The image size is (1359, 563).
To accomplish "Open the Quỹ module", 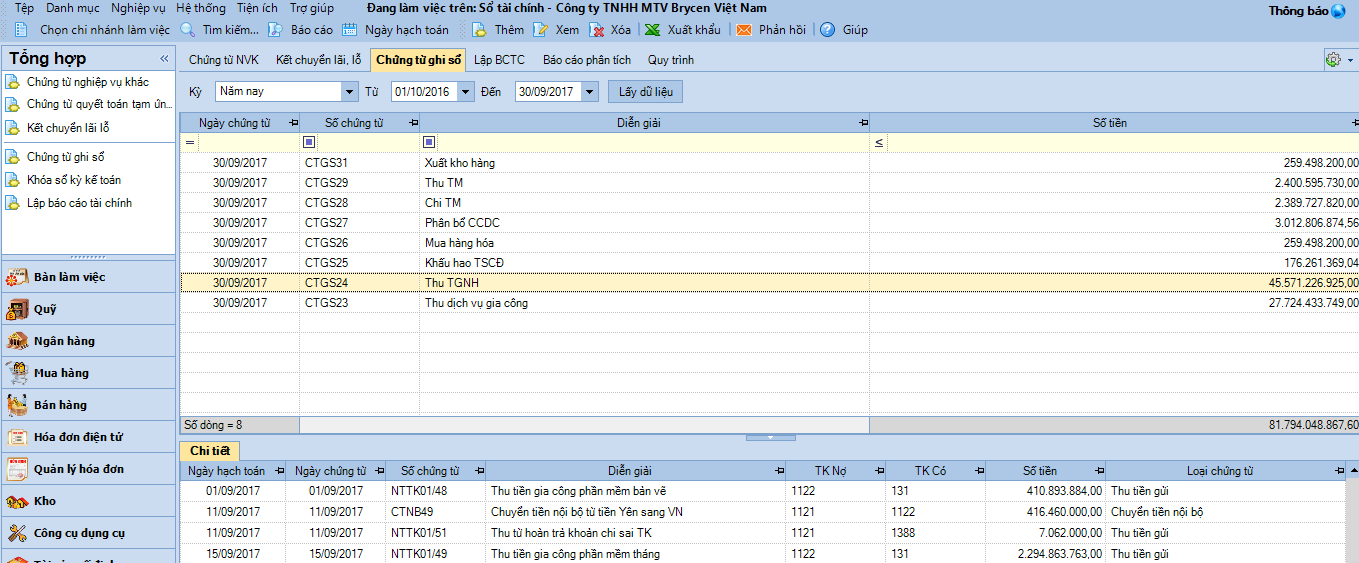I will (88, 309).
